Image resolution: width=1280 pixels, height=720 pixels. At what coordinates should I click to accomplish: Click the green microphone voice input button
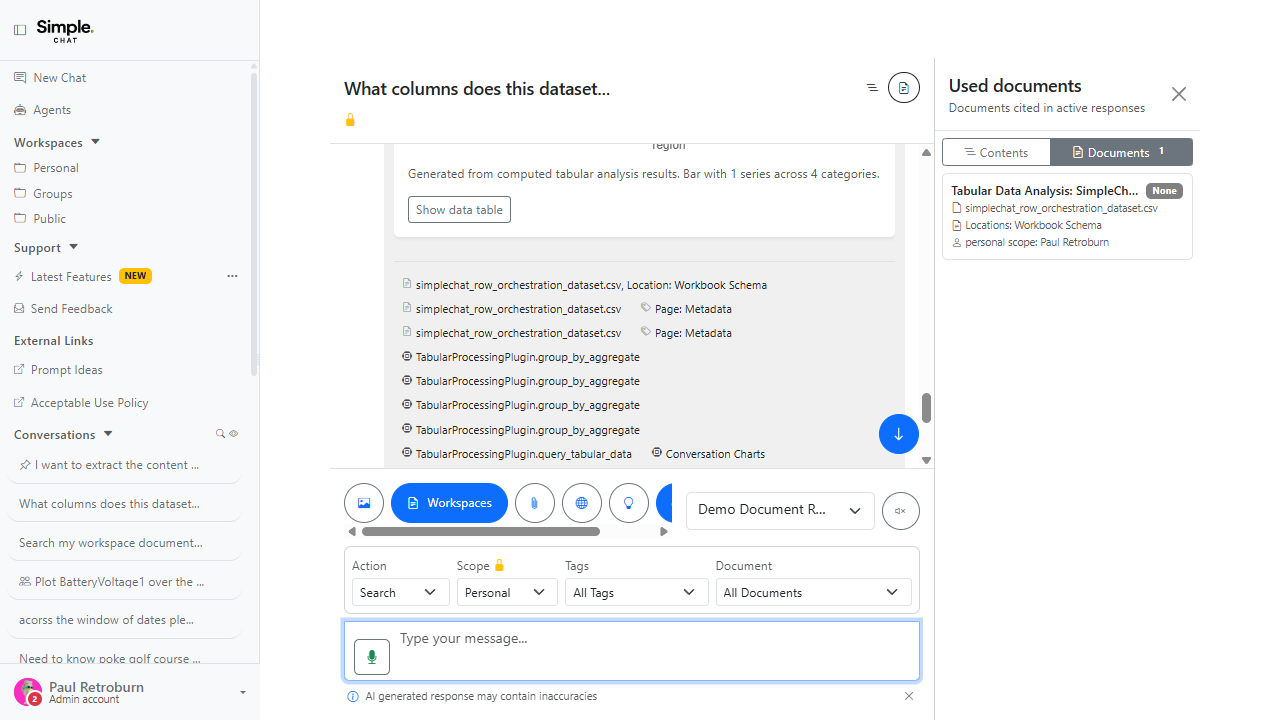pyautogui.click(x=372, y=656)
